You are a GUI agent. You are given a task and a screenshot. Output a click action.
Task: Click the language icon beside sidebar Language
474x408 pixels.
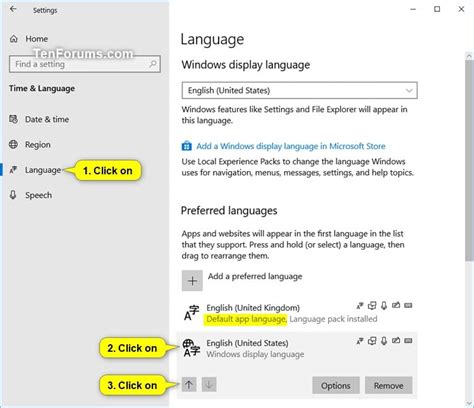pos(13,170)
